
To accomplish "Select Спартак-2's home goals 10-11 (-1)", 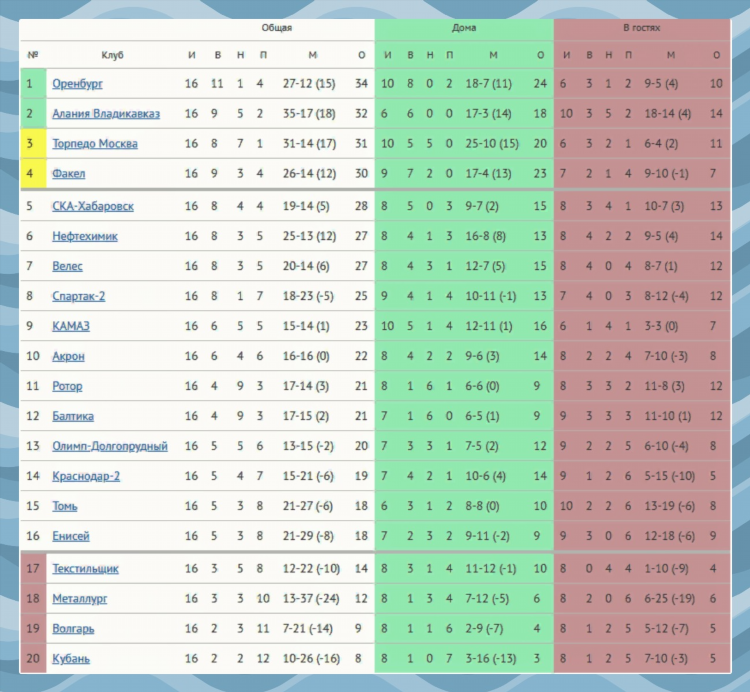I will 491,296.
